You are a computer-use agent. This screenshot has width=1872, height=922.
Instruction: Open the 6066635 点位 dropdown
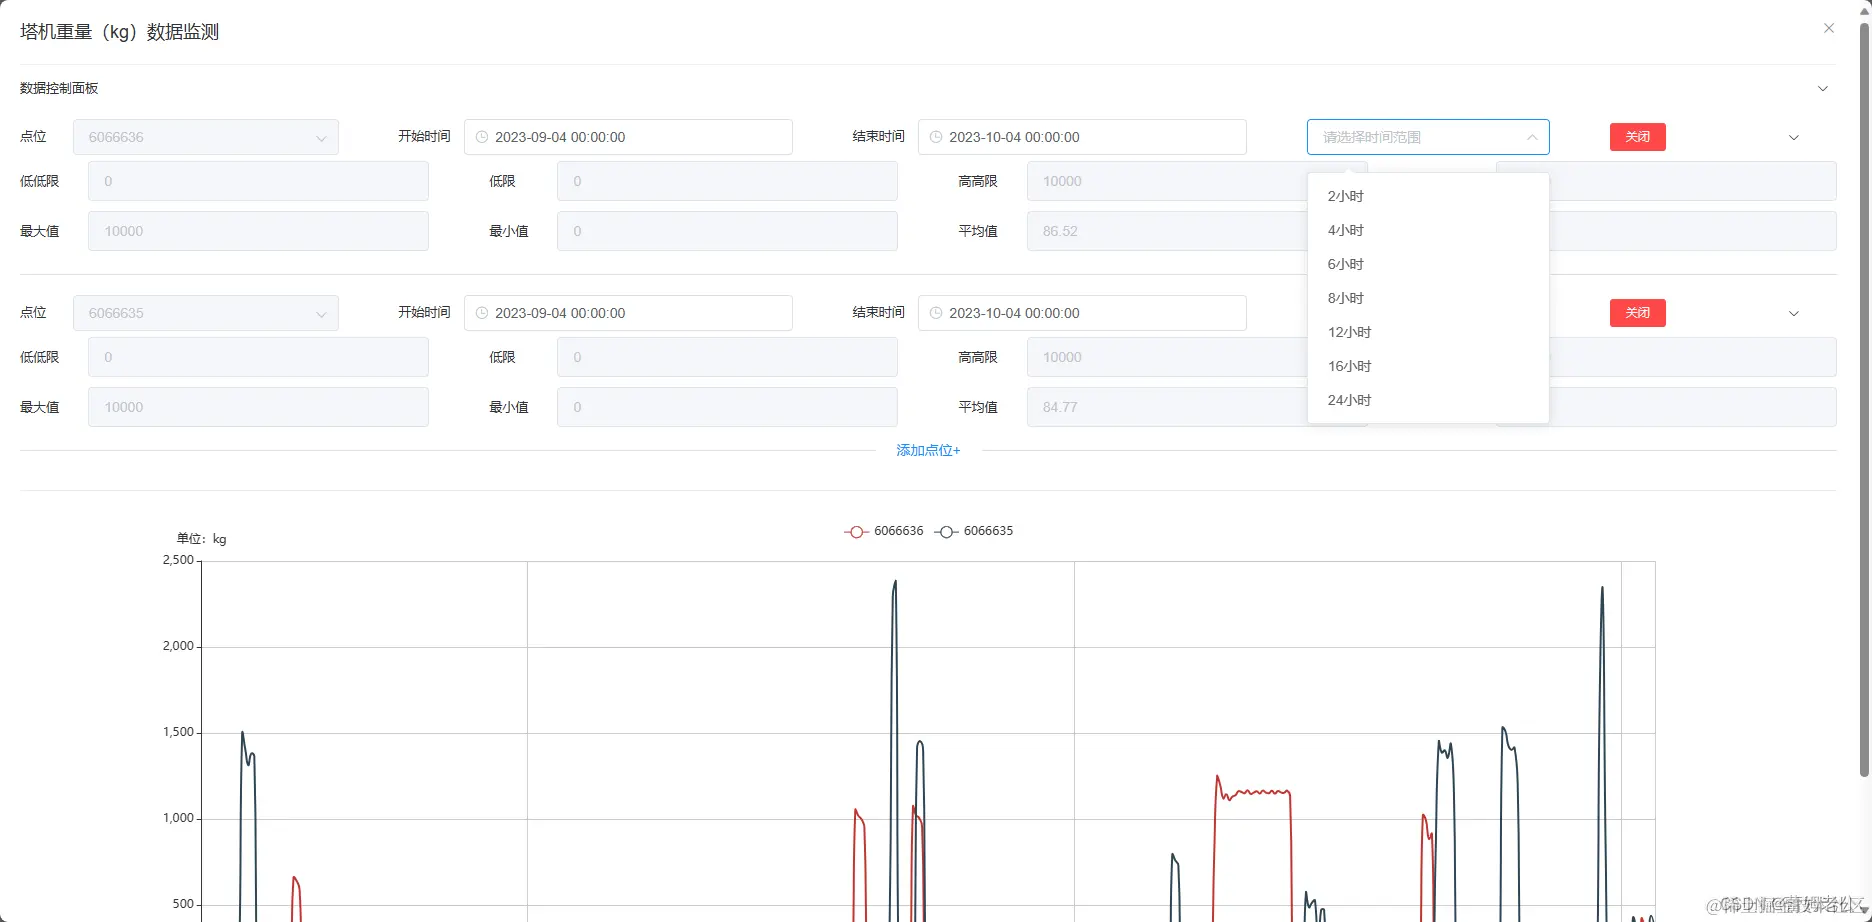(206, 313)
